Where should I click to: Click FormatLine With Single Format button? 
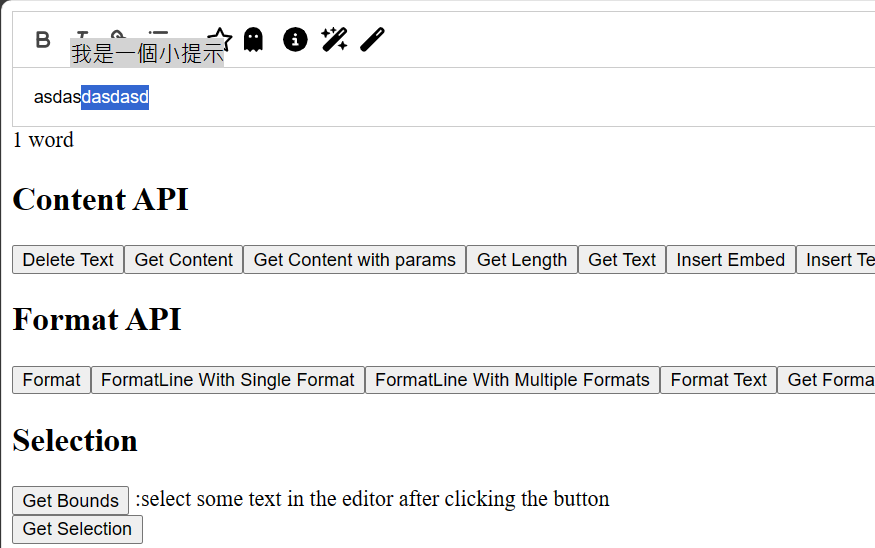[x=228, y=379]
